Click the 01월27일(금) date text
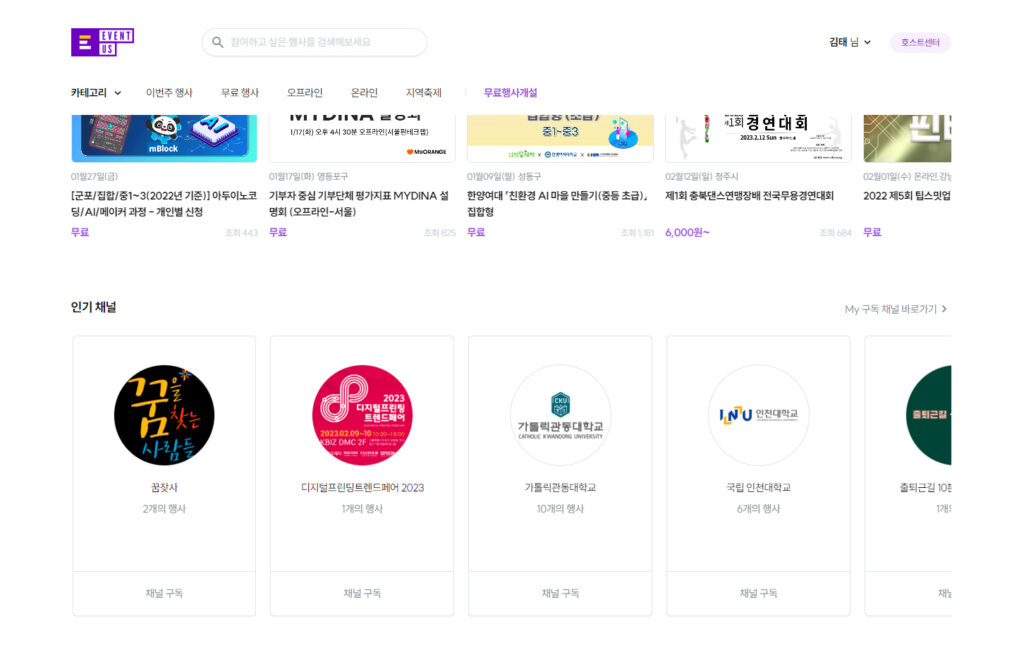 point(95,177)
